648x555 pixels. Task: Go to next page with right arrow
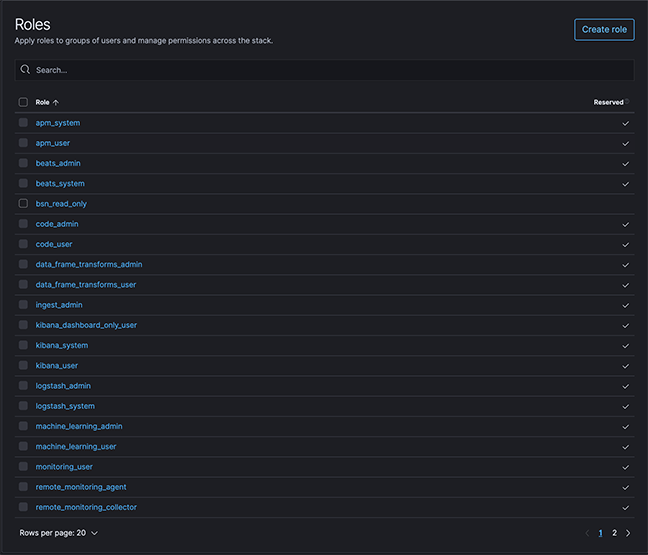point(628,533)
